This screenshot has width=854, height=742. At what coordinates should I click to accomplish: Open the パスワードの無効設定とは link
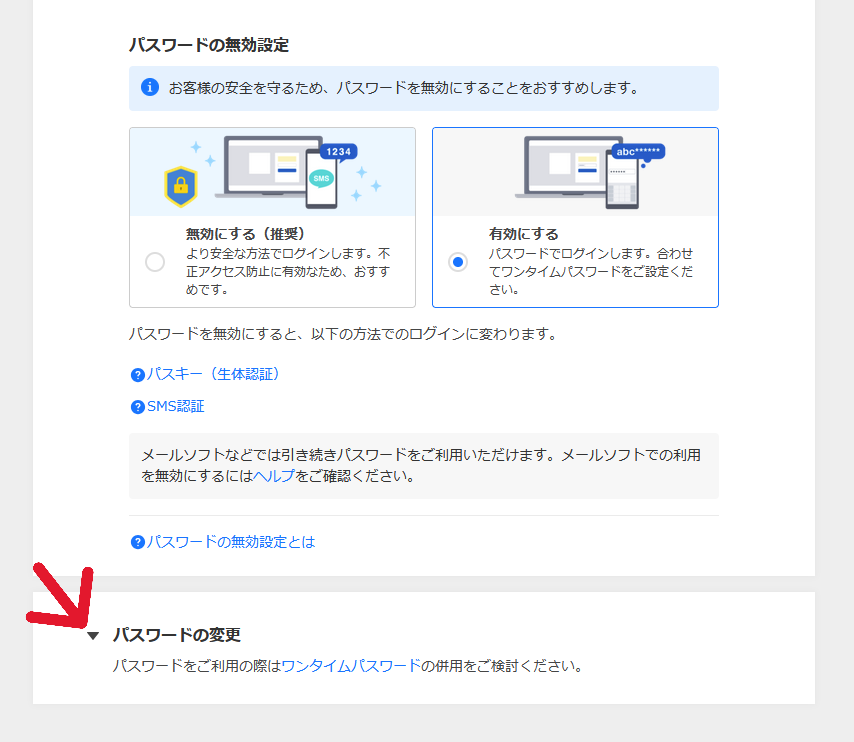[x=231, y=542]
